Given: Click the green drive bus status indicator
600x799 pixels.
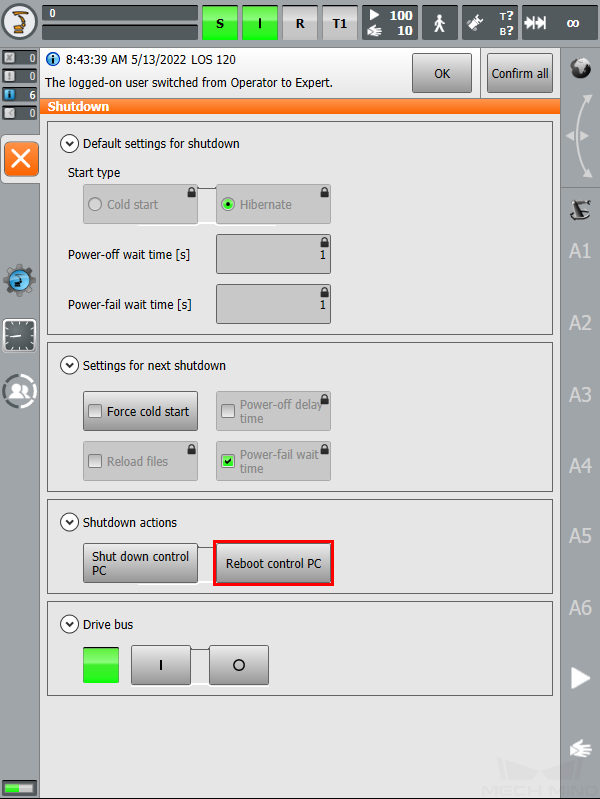Looking at the screenshot, I should [101, 665].
